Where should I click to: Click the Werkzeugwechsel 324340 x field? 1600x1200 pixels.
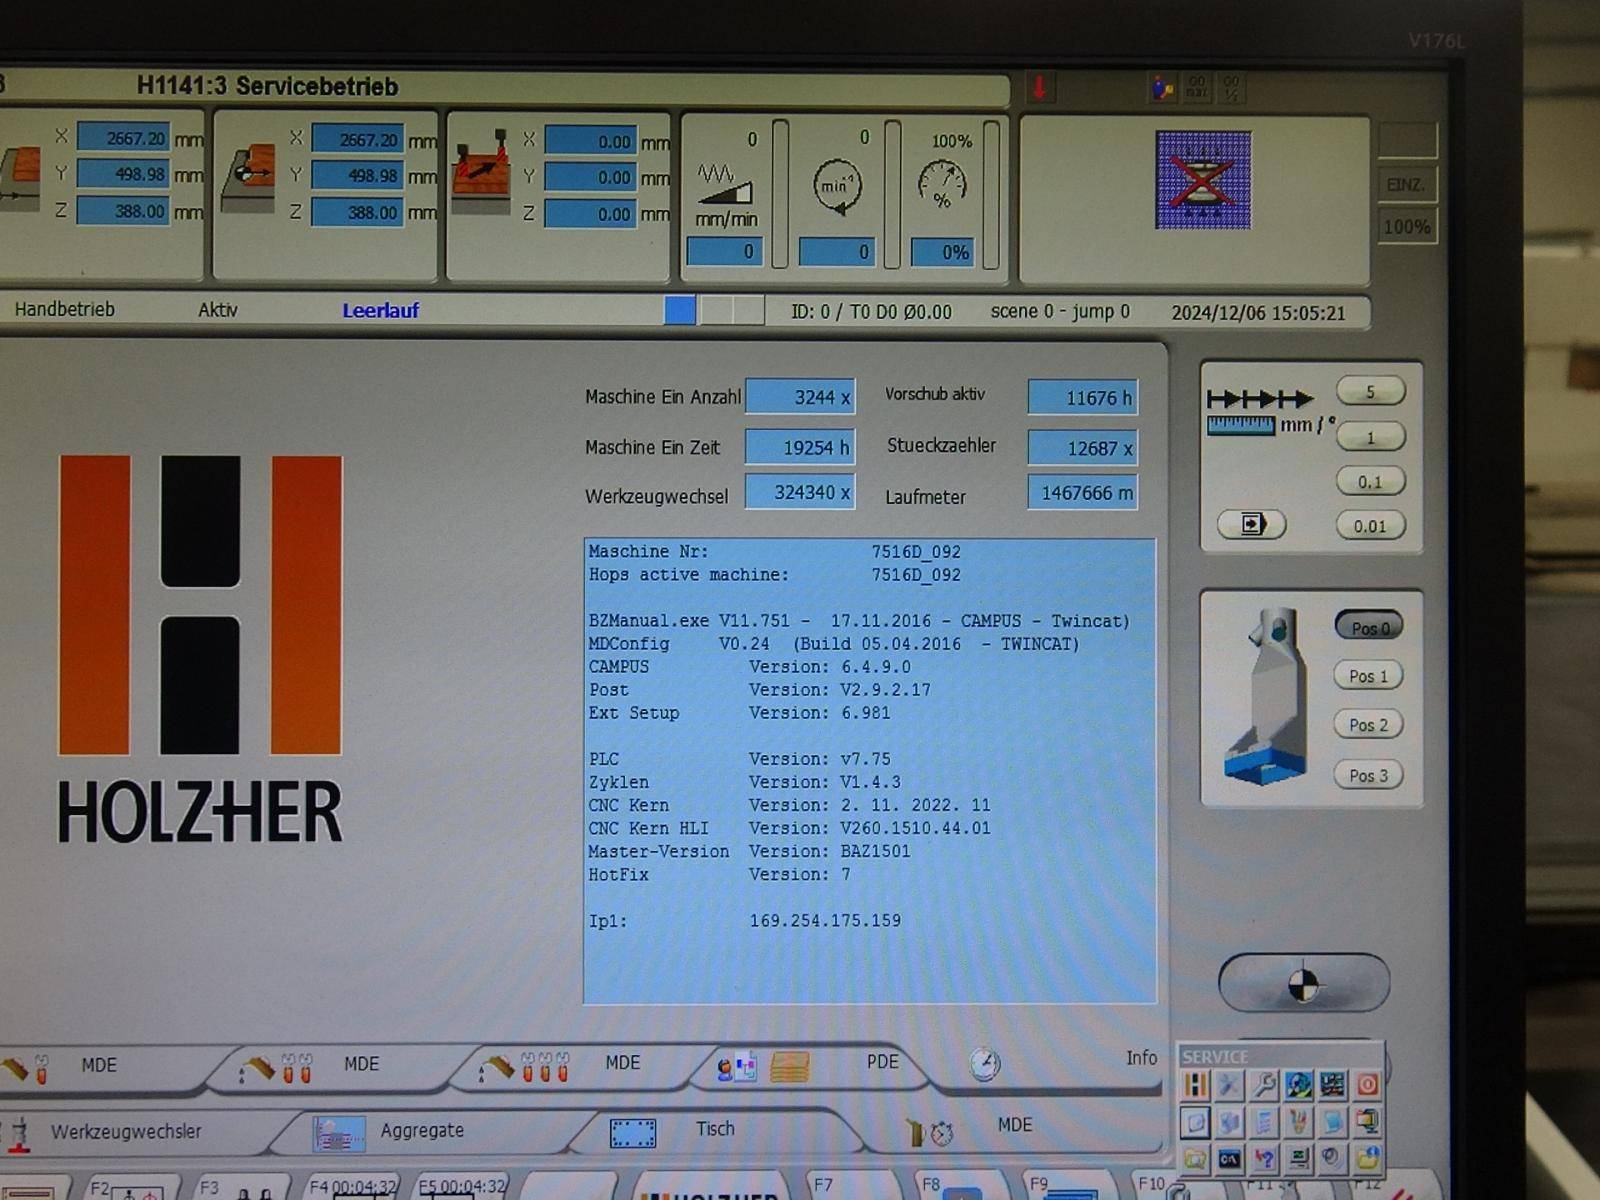point(800,492)
